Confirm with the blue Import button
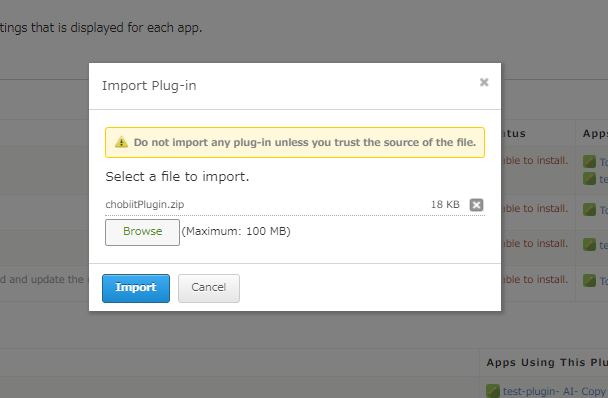The image size is (608, 398). click(x=136, y=288)
